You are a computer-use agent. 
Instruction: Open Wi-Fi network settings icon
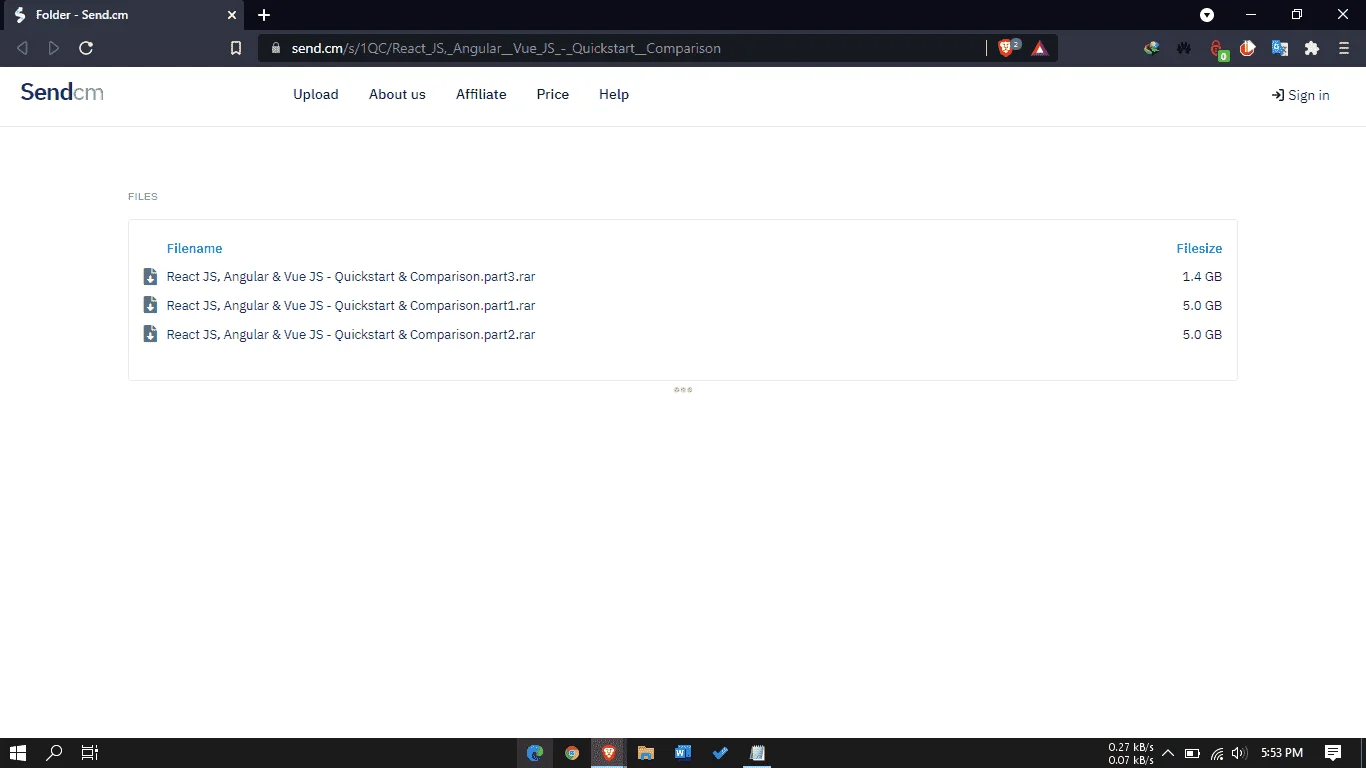[x=1217, y=753]
